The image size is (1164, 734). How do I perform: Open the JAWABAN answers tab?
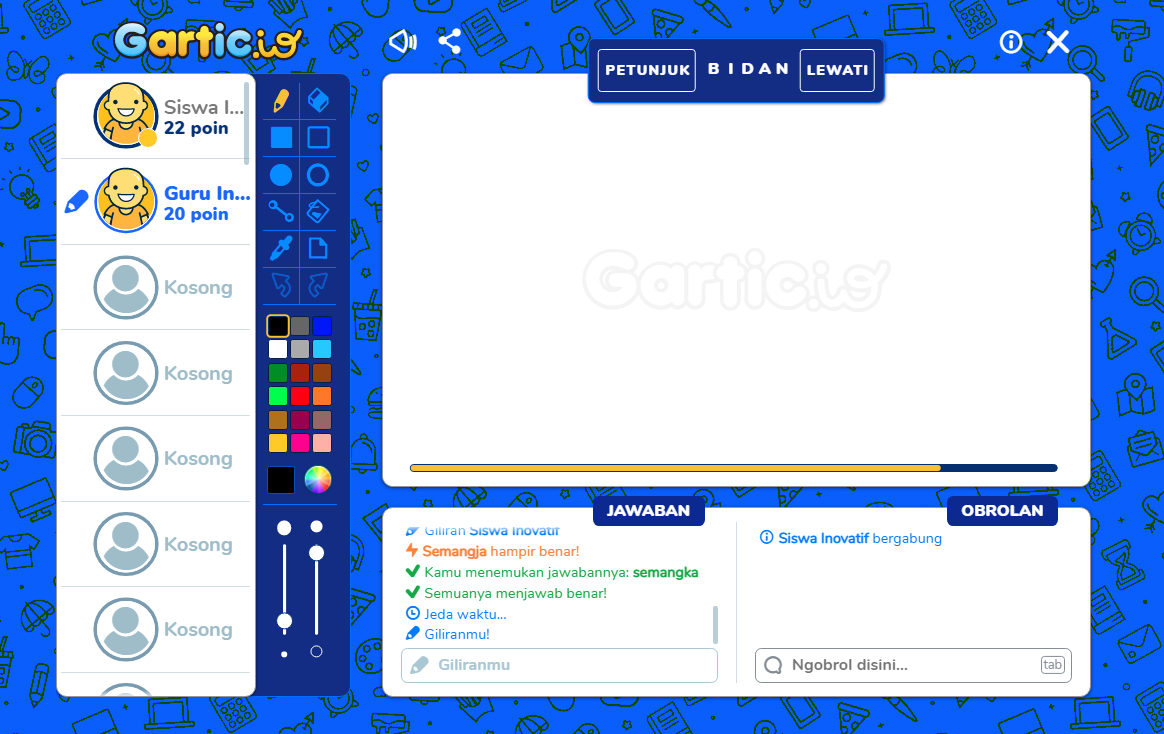[x=648, y=511]
